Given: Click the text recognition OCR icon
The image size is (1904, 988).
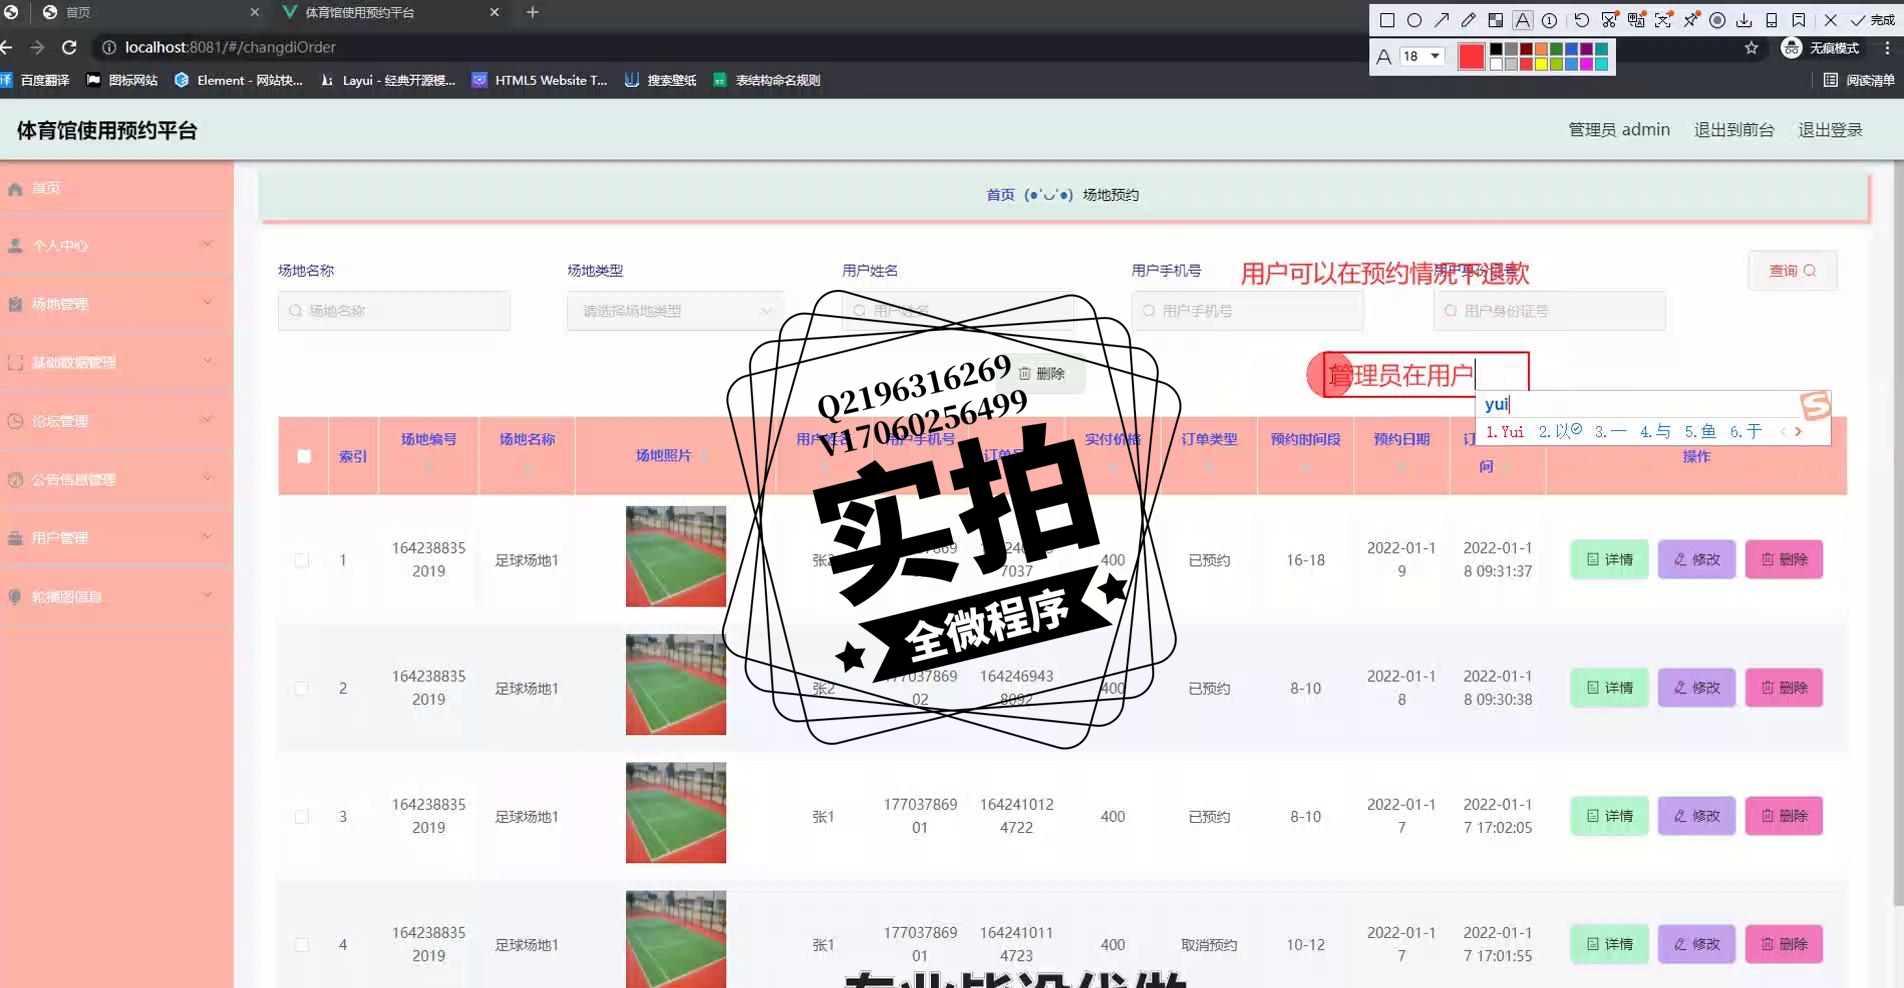Looking at the screenshot, I should [x=1663, y=20].
